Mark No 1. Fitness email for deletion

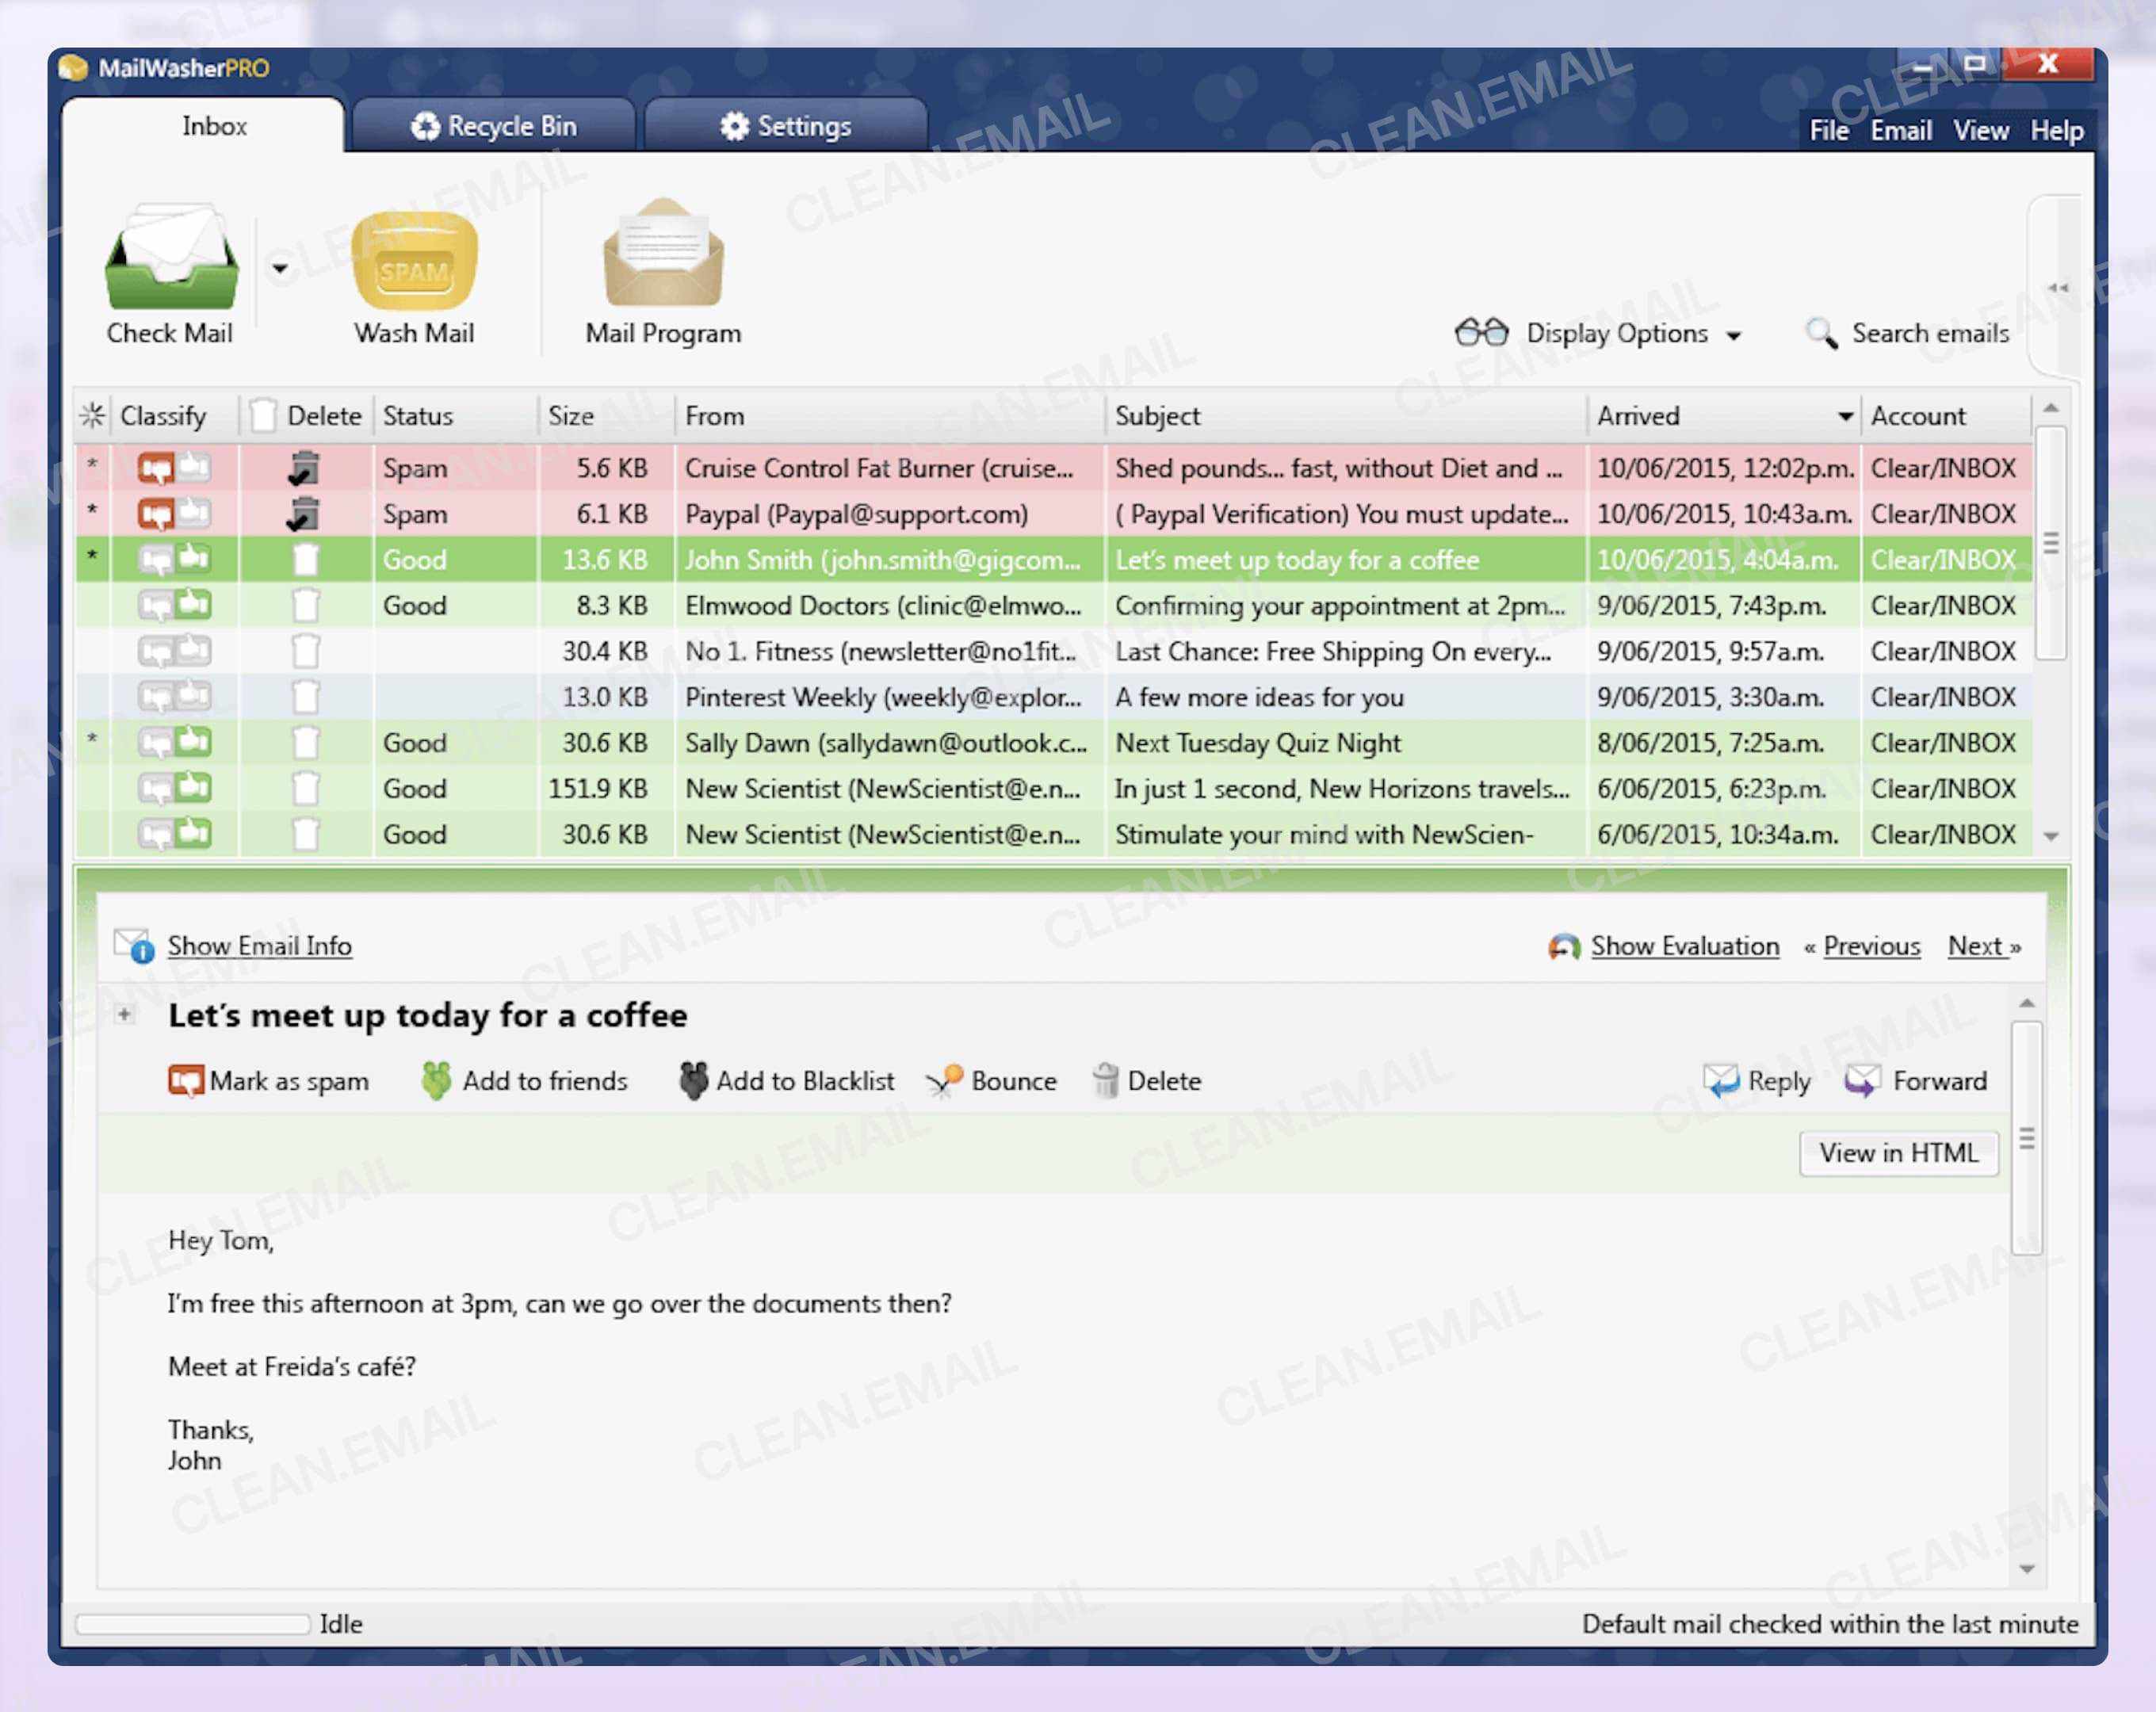[306, 651]
